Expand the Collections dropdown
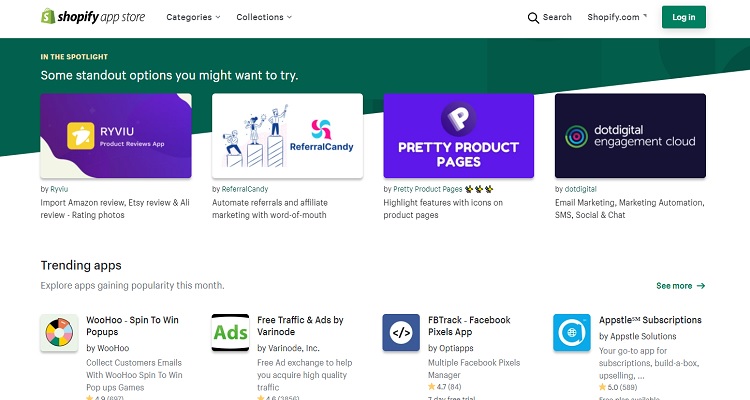750x400 pixels. click(x=264, y=17)
